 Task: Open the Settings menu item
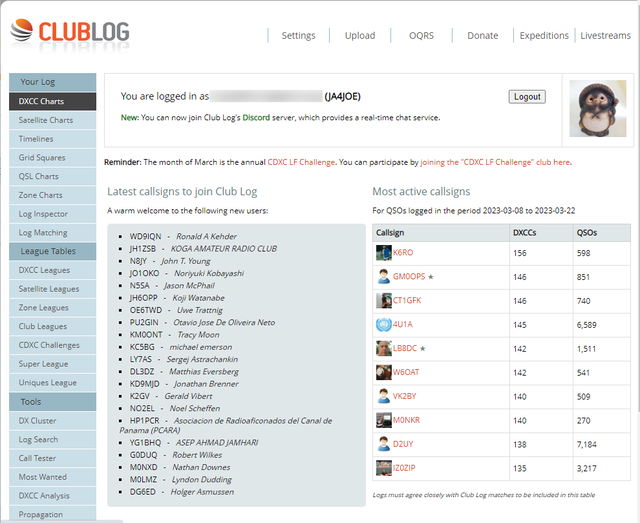coord(298,36)
